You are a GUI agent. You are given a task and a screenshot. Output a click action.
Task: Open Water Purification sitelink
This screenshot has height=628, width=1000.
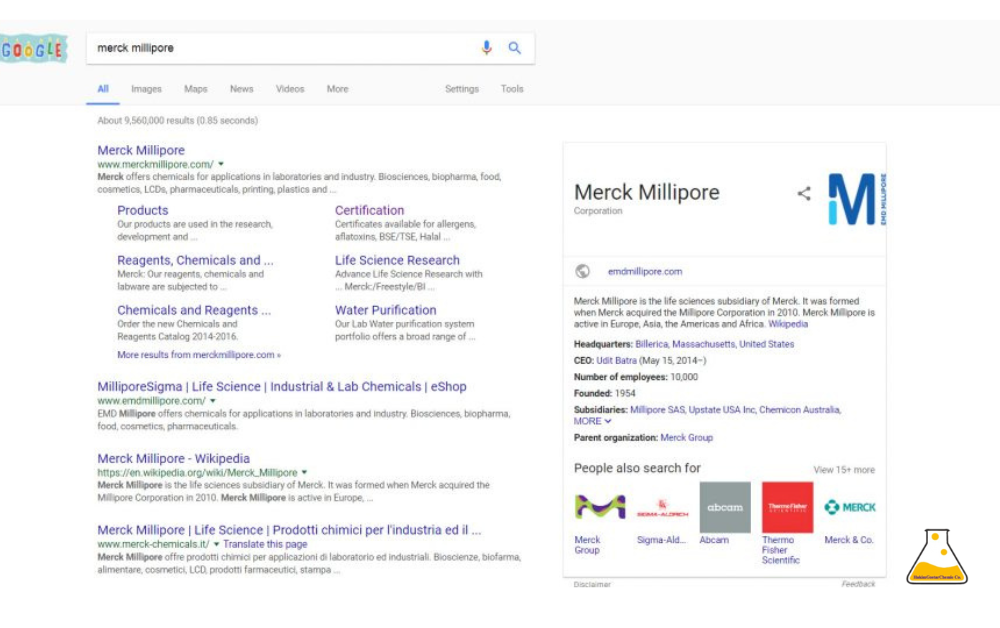[386, 310]
